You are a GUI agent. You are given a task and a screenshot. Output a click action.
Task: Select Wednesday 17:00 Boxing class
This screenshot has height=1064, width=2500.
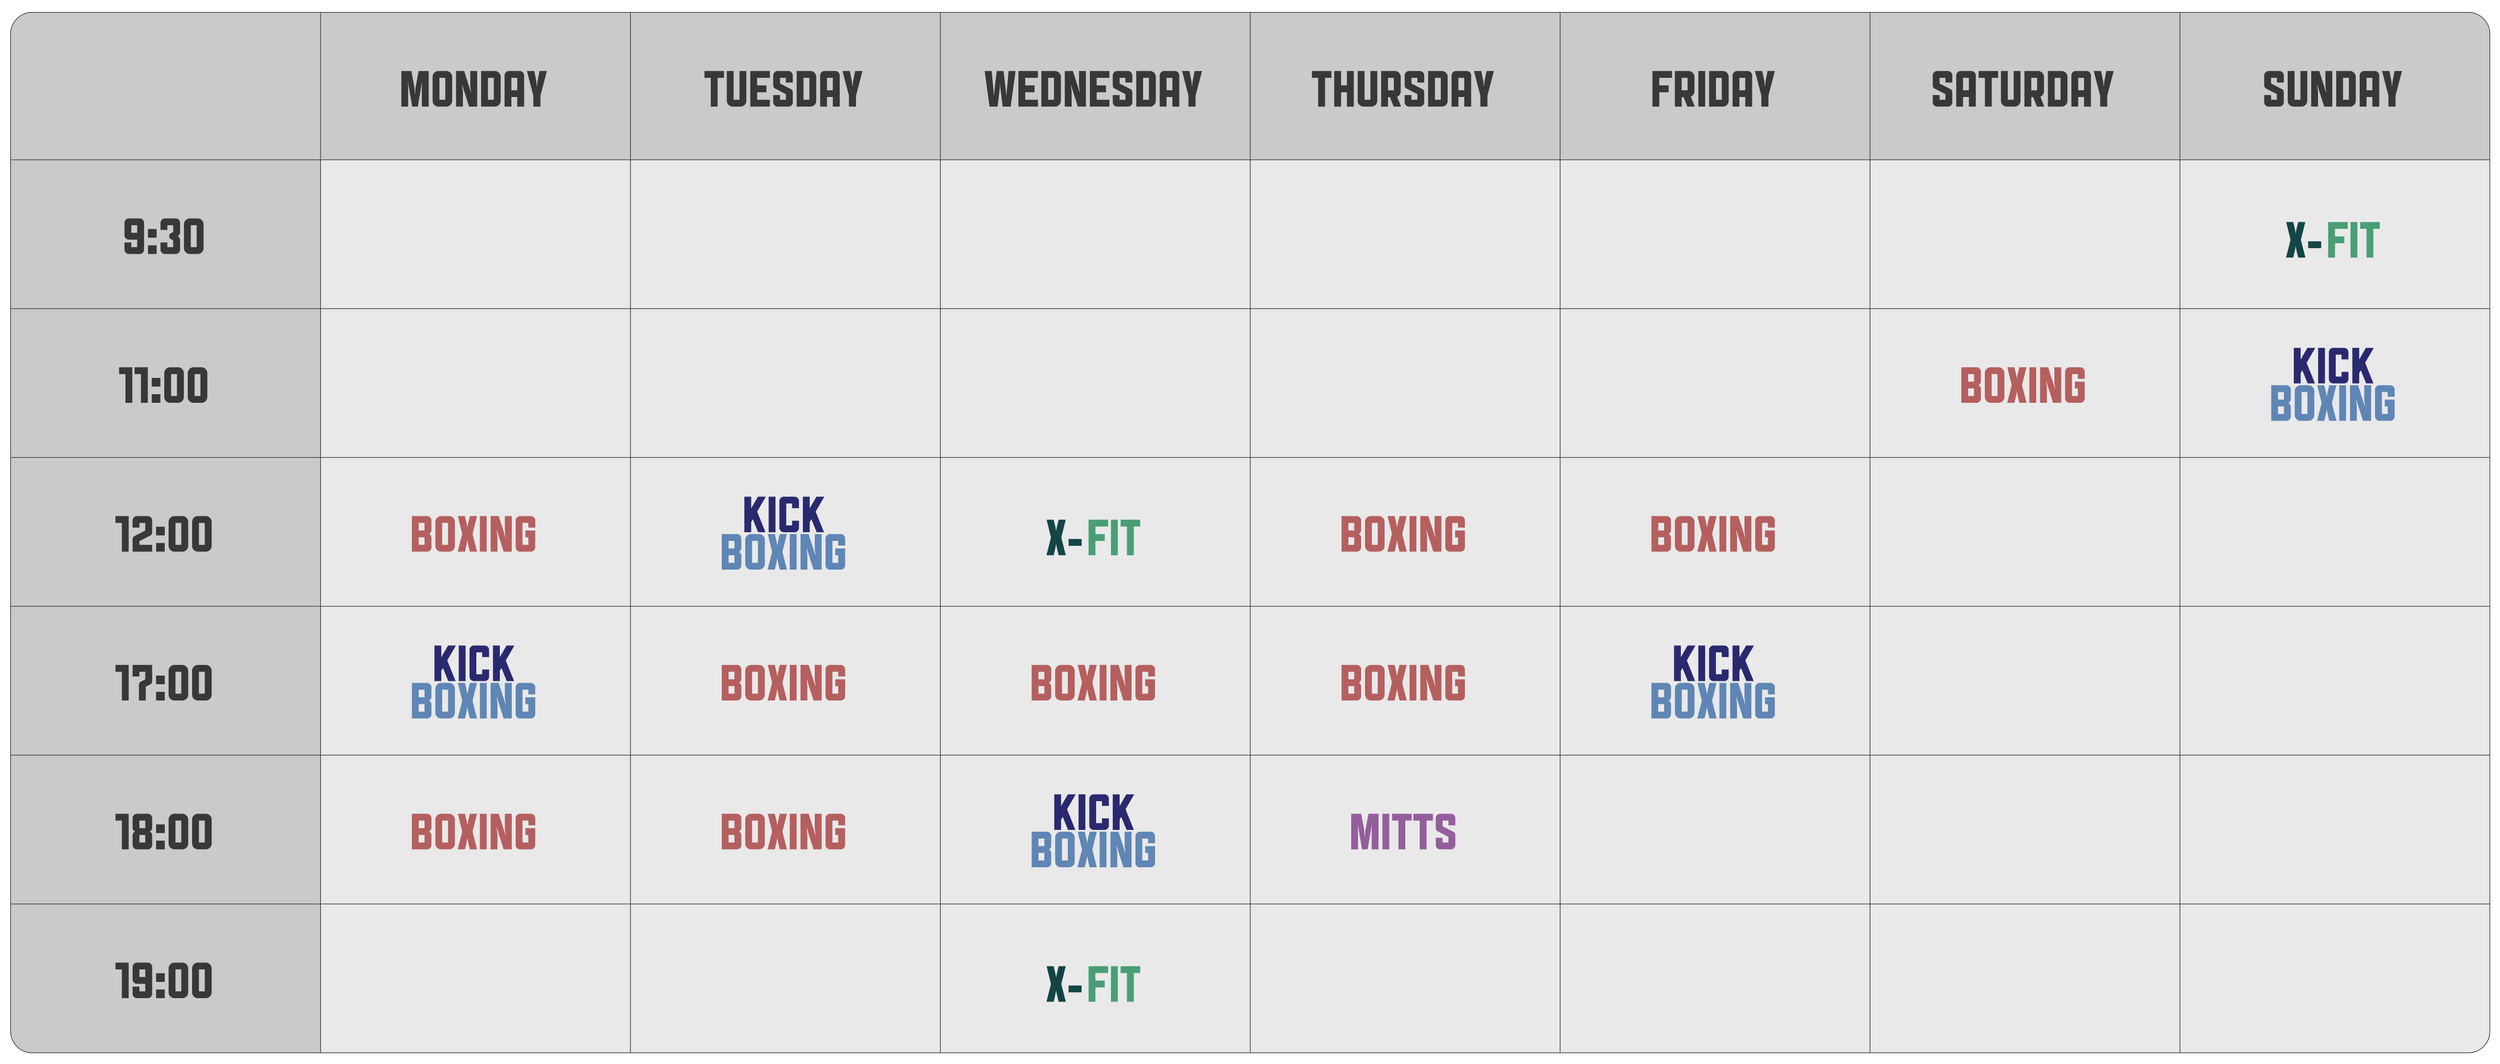click(x=1094, y=684)
